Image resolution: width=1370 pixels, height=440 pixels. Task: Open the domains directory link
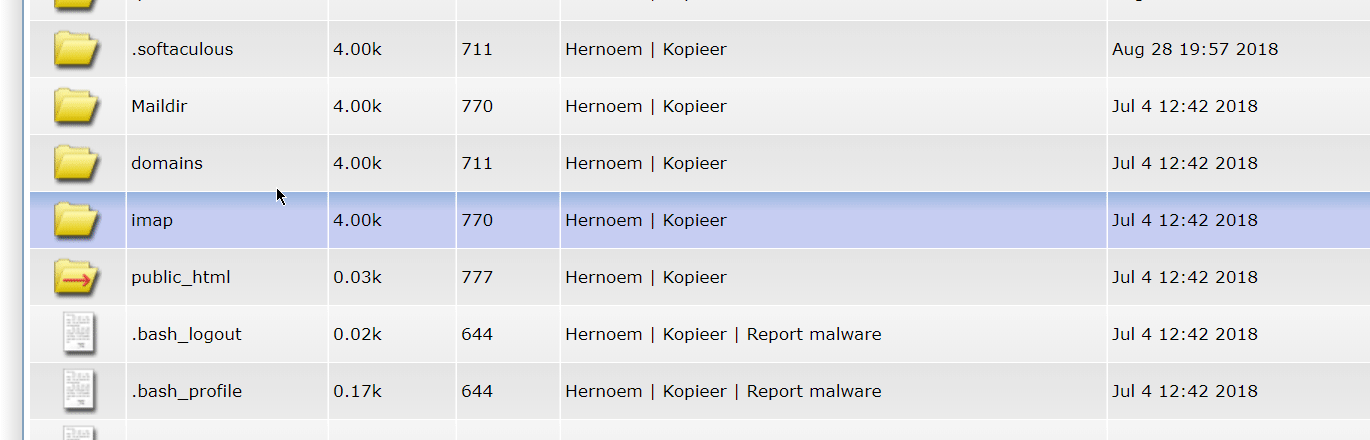pyautogui.click(x=167, y=163)
